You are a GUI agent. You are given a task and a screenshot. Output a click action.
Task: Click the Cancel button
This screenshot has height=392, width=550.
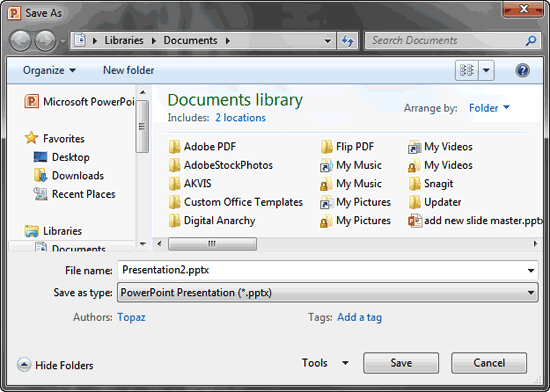tap(489, 363)
